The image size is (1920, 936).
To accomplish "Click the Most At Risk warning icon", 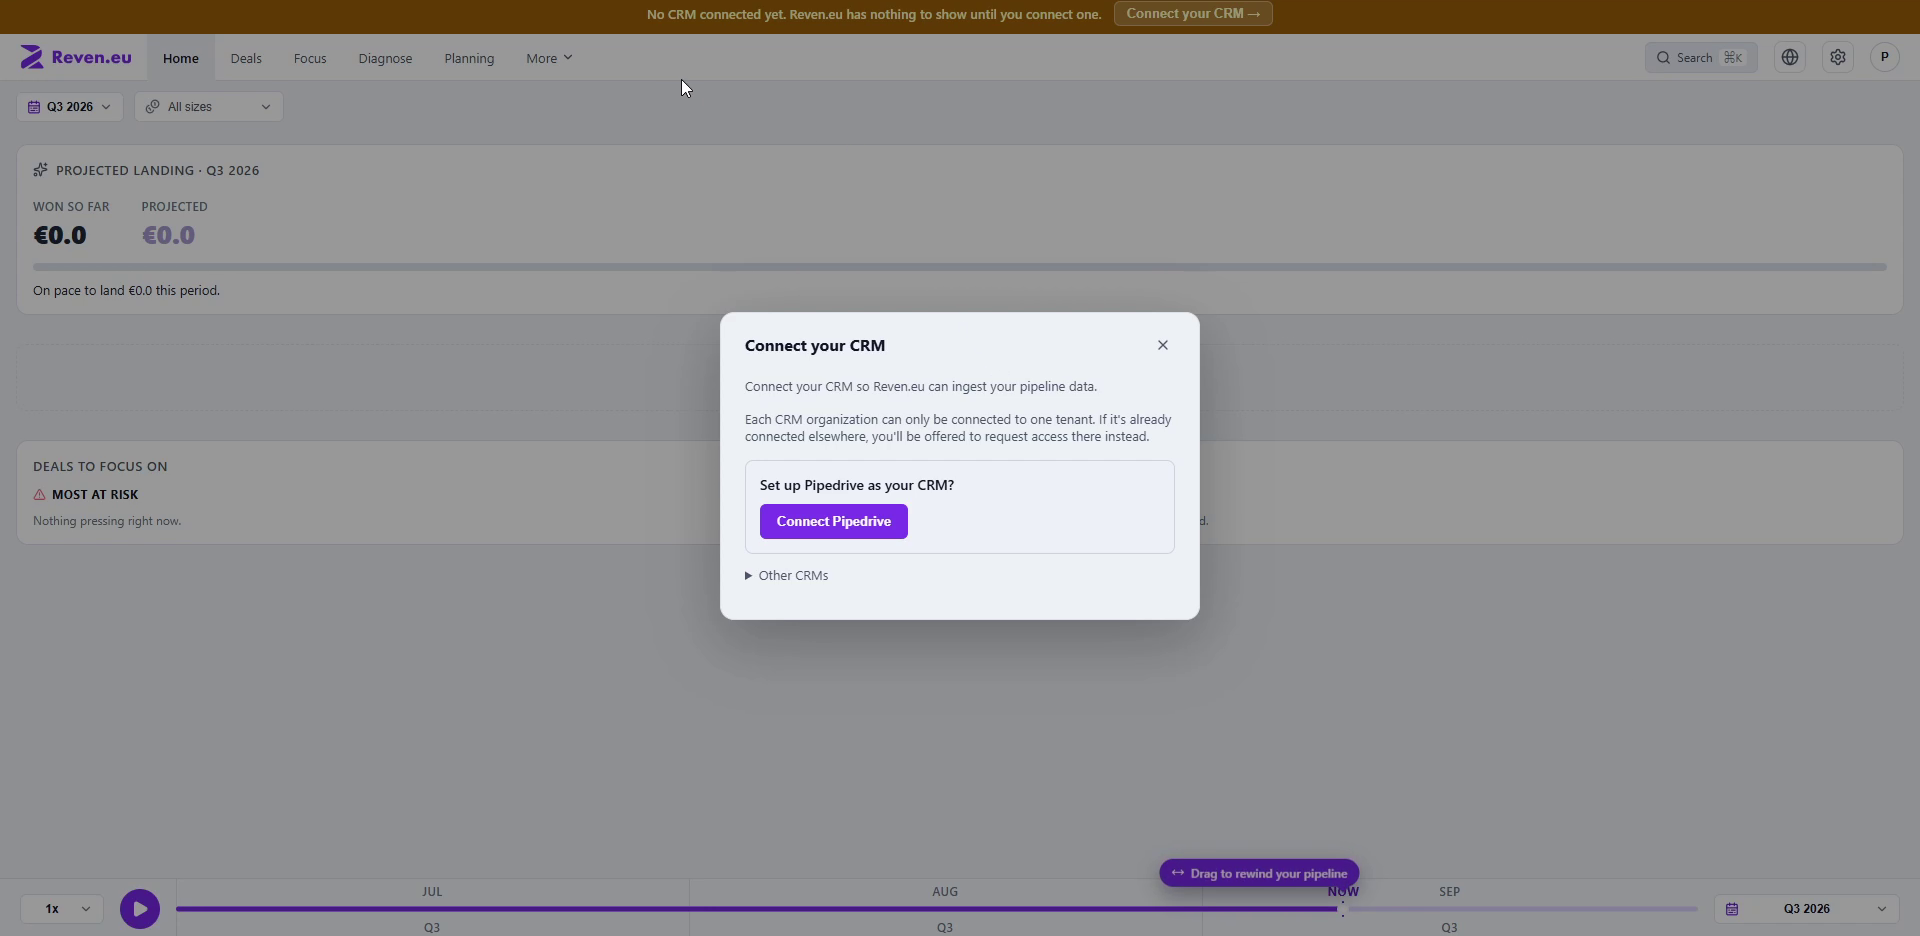I will tap(39, 495).
